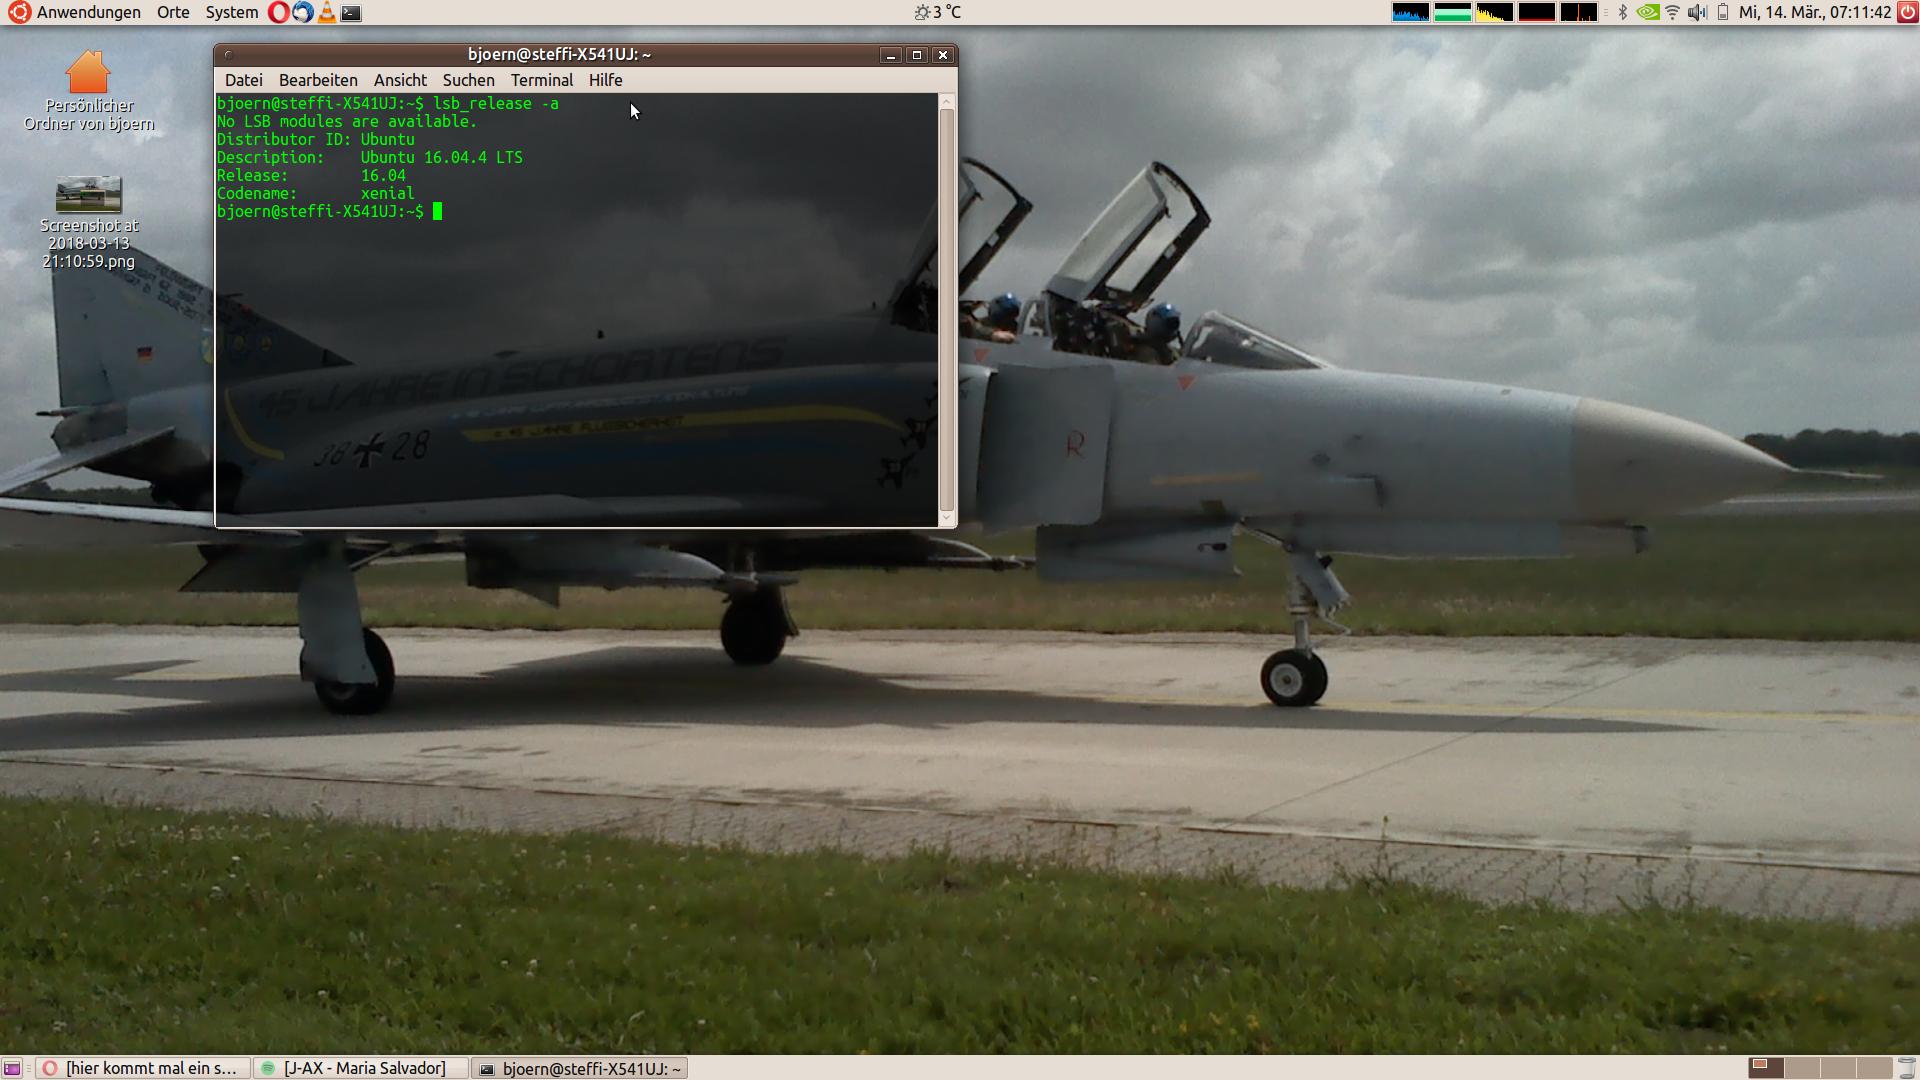Expand the System menu
Image resolution: width=1920 pixels, height=1080 pixels.
coord(231,13)
